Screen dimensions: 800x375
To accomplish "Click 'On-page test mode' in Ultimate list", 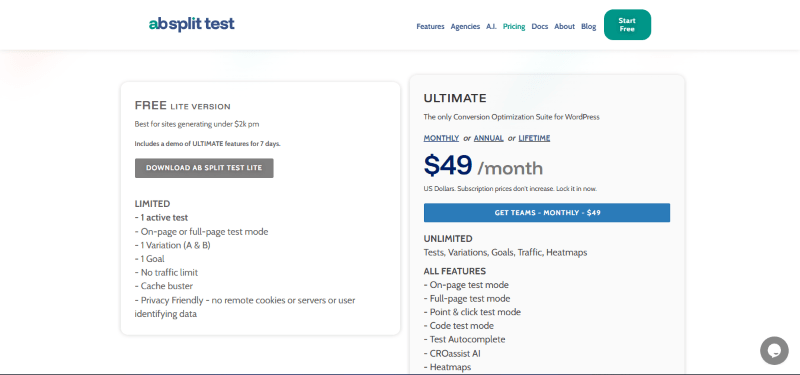I will click(x=466, y=285).
